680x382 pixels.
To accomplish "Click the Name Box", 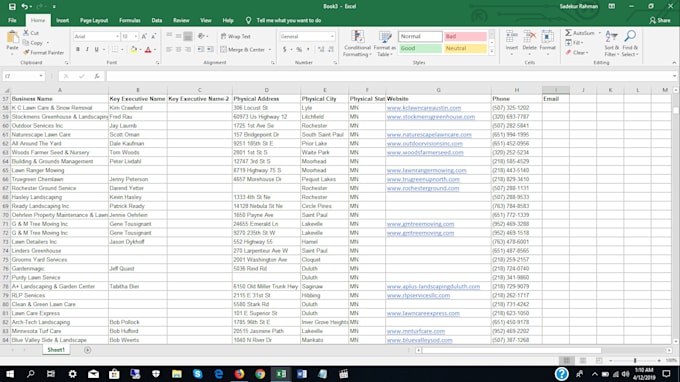I will point(23,76).
